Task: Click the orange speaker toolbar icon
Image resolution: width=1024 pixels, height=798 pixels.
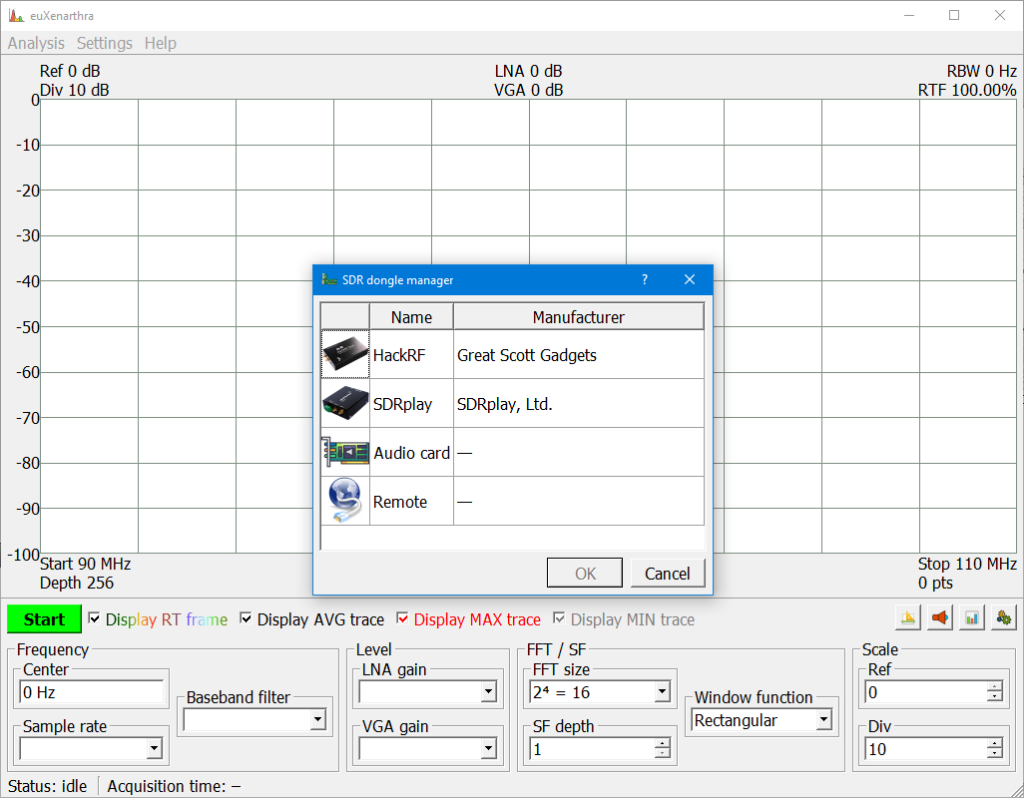Action: tap(940, 619)
